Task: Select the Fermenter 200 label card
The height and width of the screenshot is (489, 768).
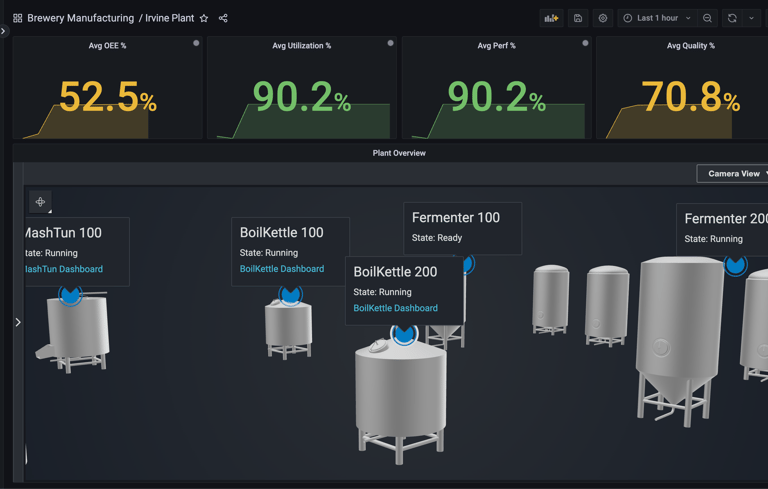Action: coord(722,229)
